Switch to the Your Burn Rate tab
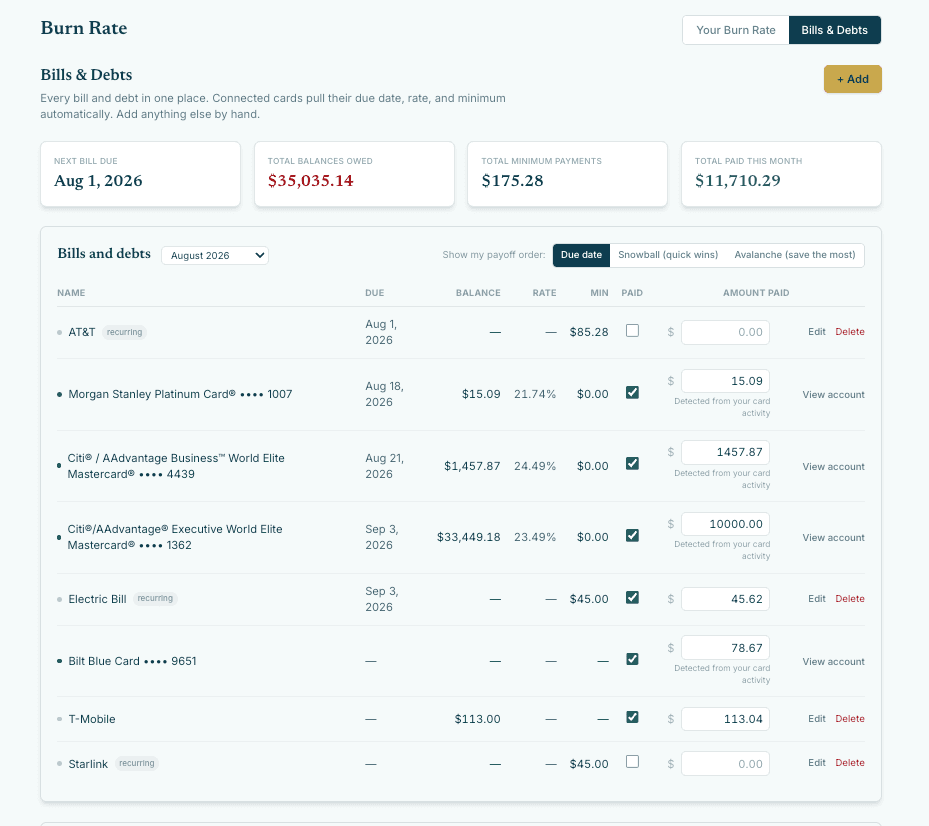 click(x=735, y=30)
